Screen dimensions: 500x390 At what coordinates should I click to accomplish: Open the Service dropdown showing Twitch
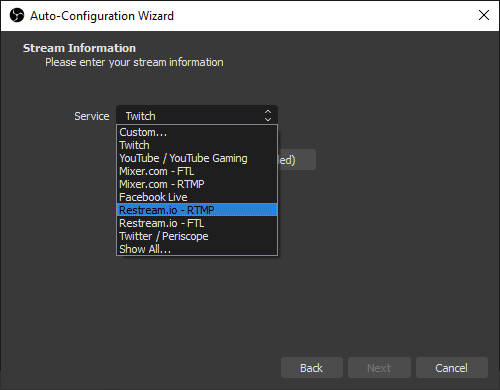pos(197,115)
